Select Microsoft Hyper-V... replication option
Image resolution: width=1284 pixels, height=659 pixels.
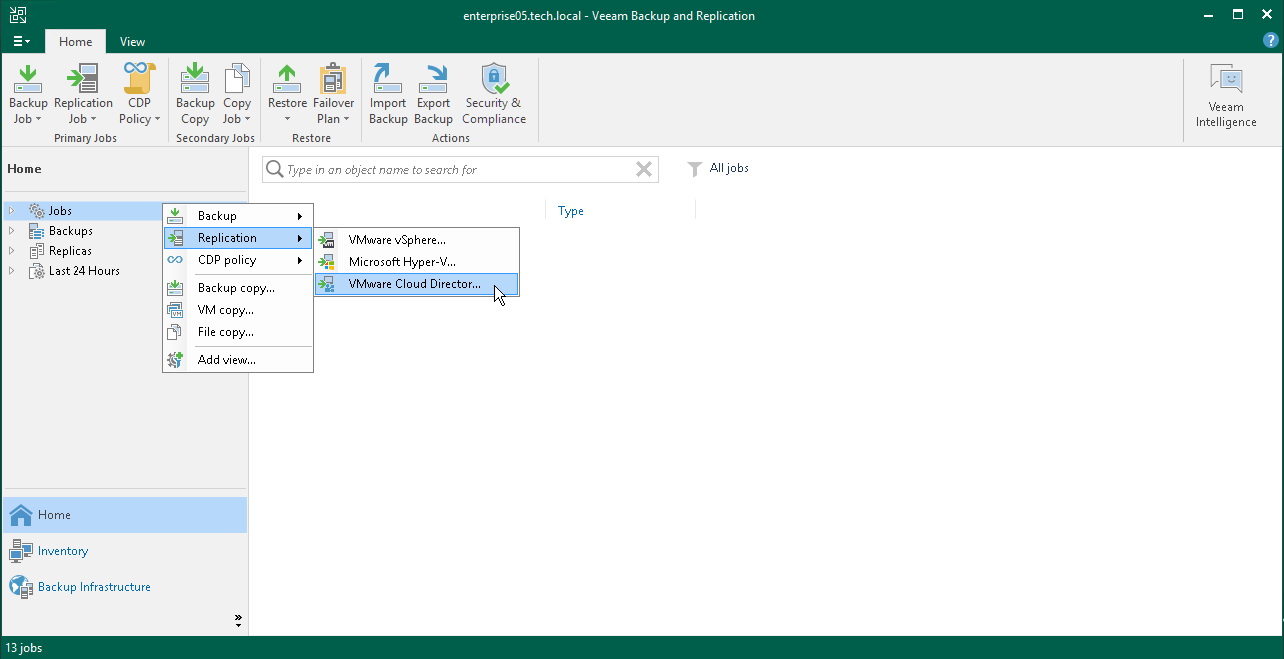417,262
